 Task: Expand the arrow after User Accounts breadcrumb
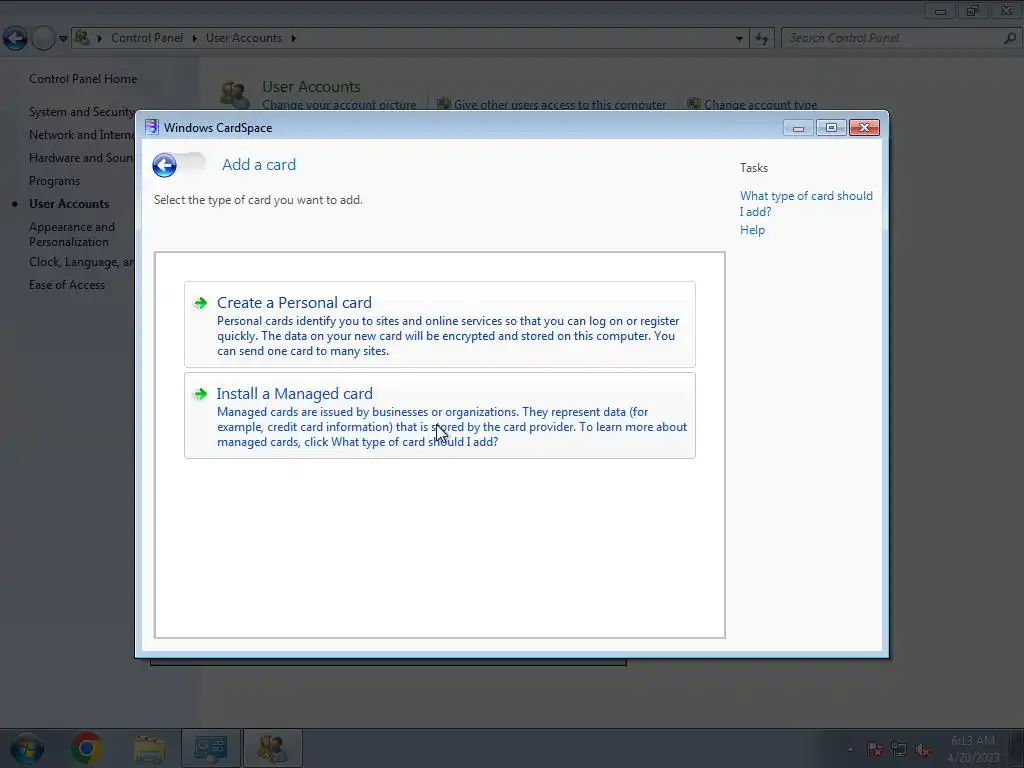pyautogui.click(x=293, y=38)
